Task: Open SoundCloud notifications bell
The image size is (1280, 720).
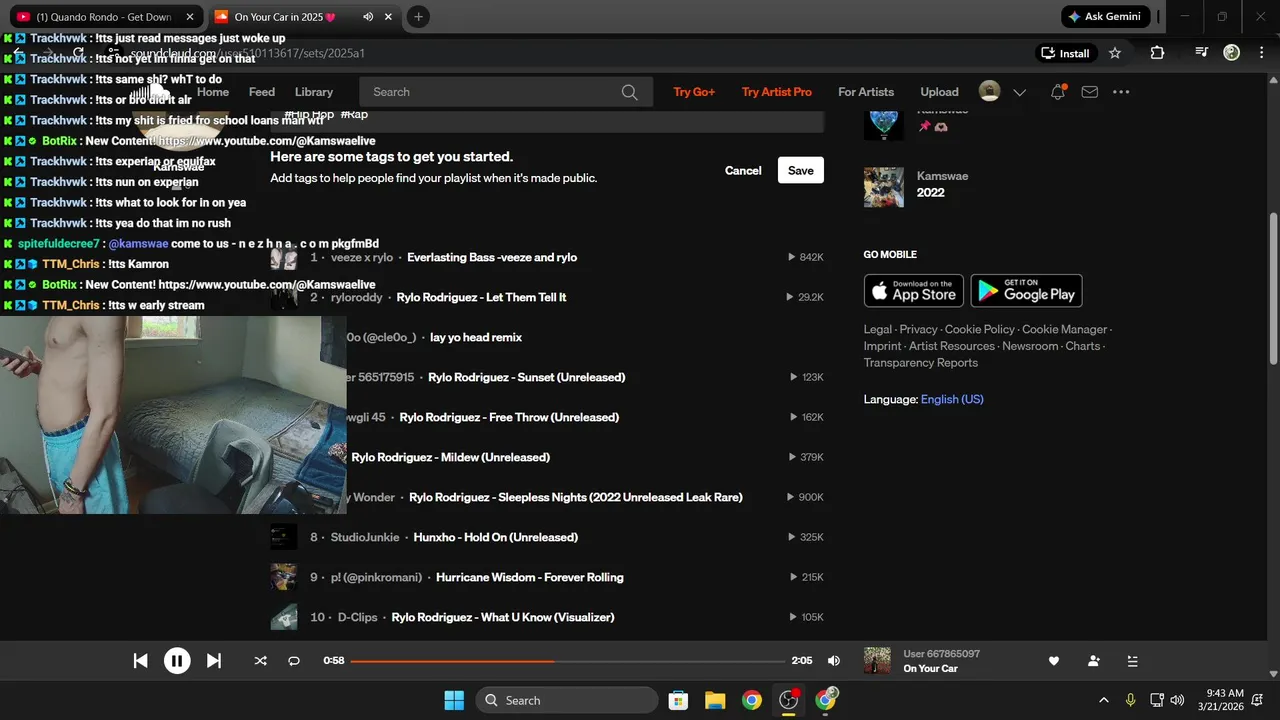Action: (1058, 92)
